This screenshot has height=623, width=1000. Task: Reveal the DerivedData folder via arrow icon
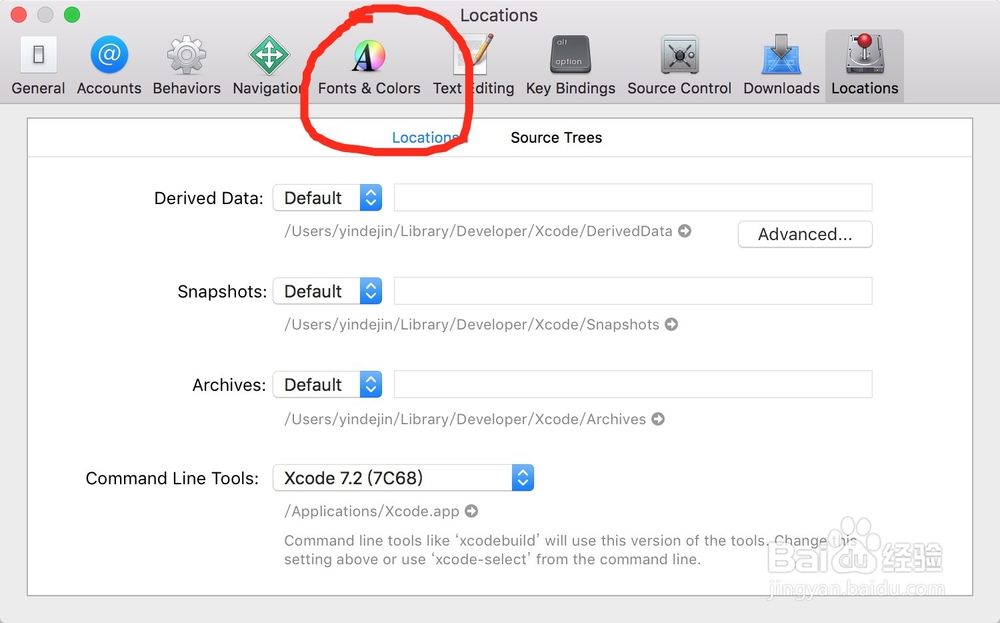point(684,231)
